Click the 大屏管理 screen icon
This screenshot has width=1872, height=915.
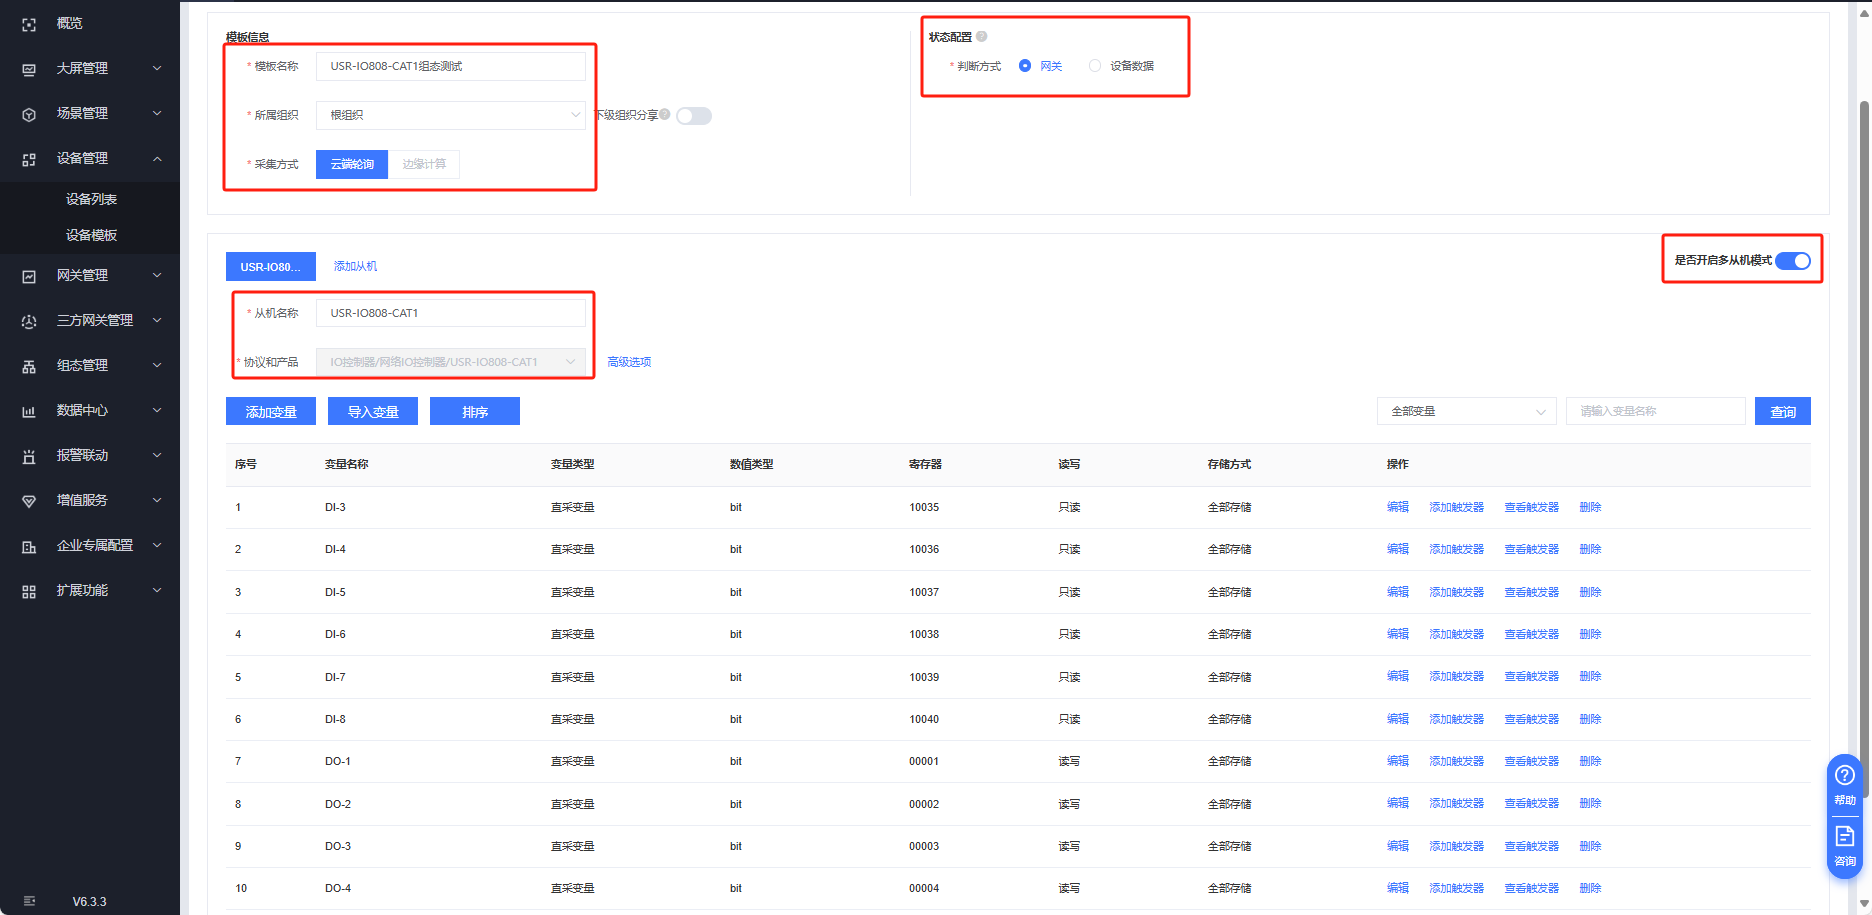[x=29, y=69]
